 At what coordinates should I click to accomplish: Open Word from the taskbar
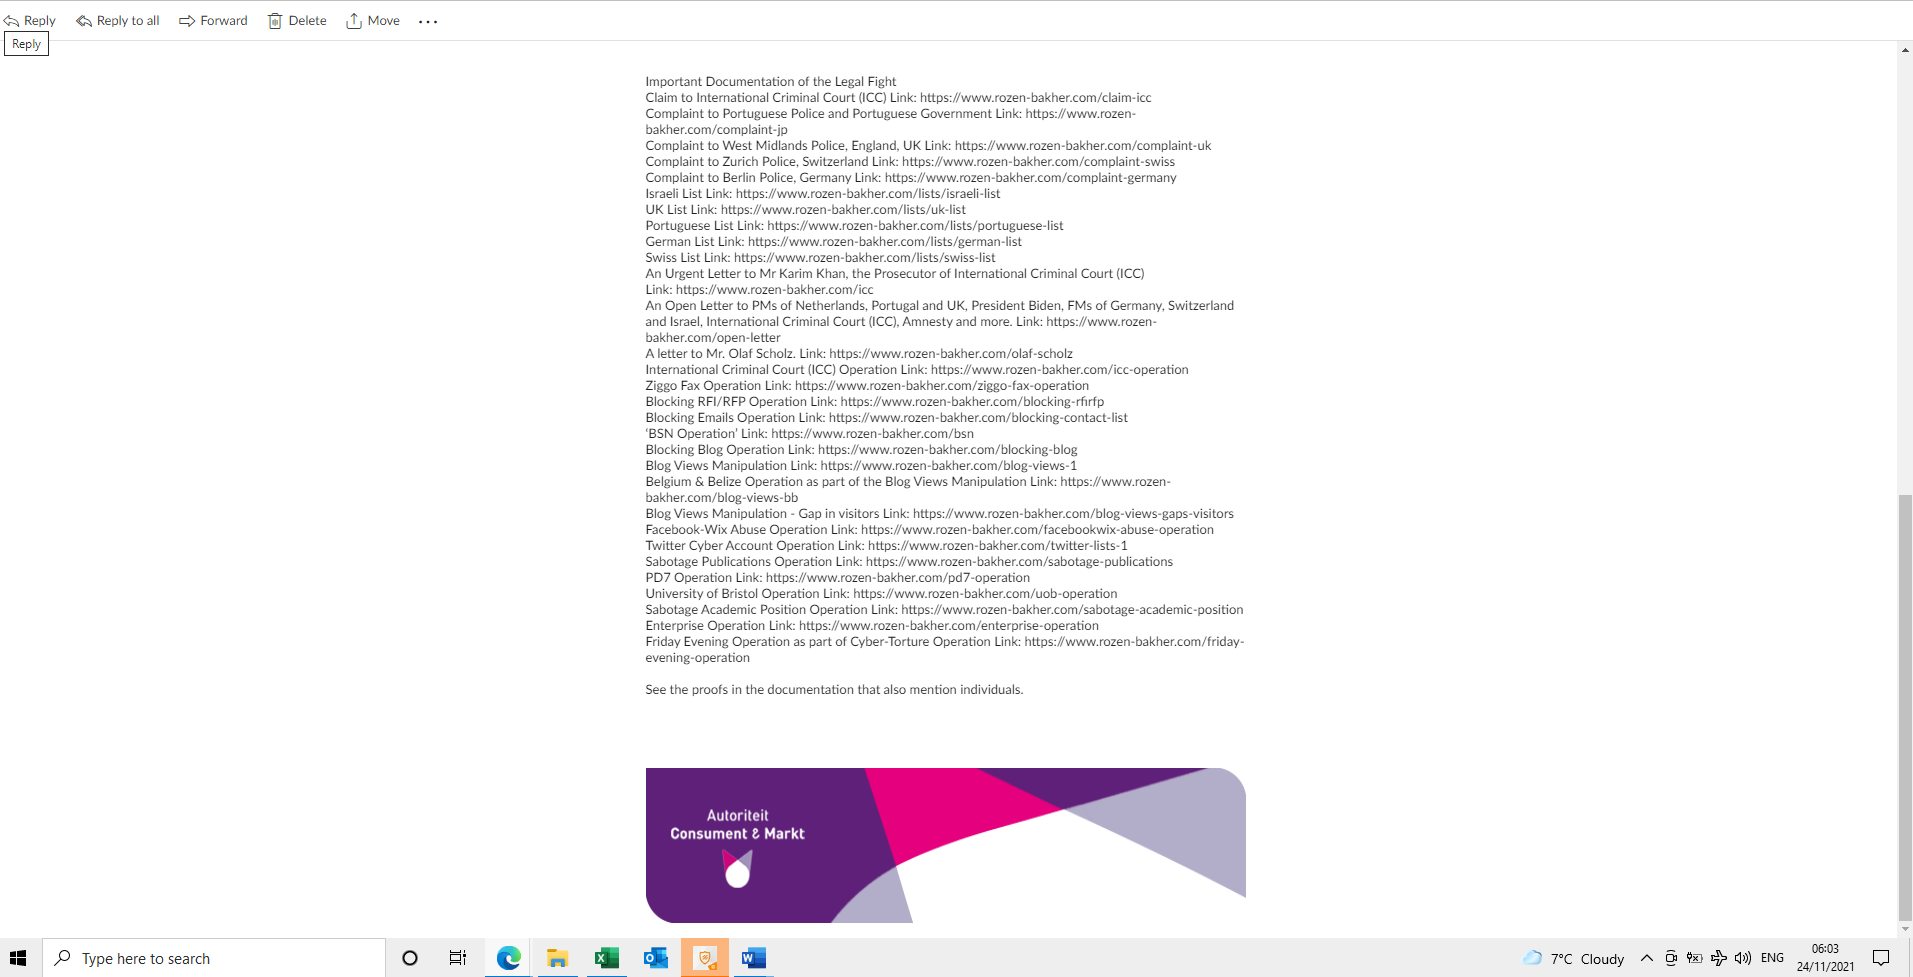[x=754, y=957]
